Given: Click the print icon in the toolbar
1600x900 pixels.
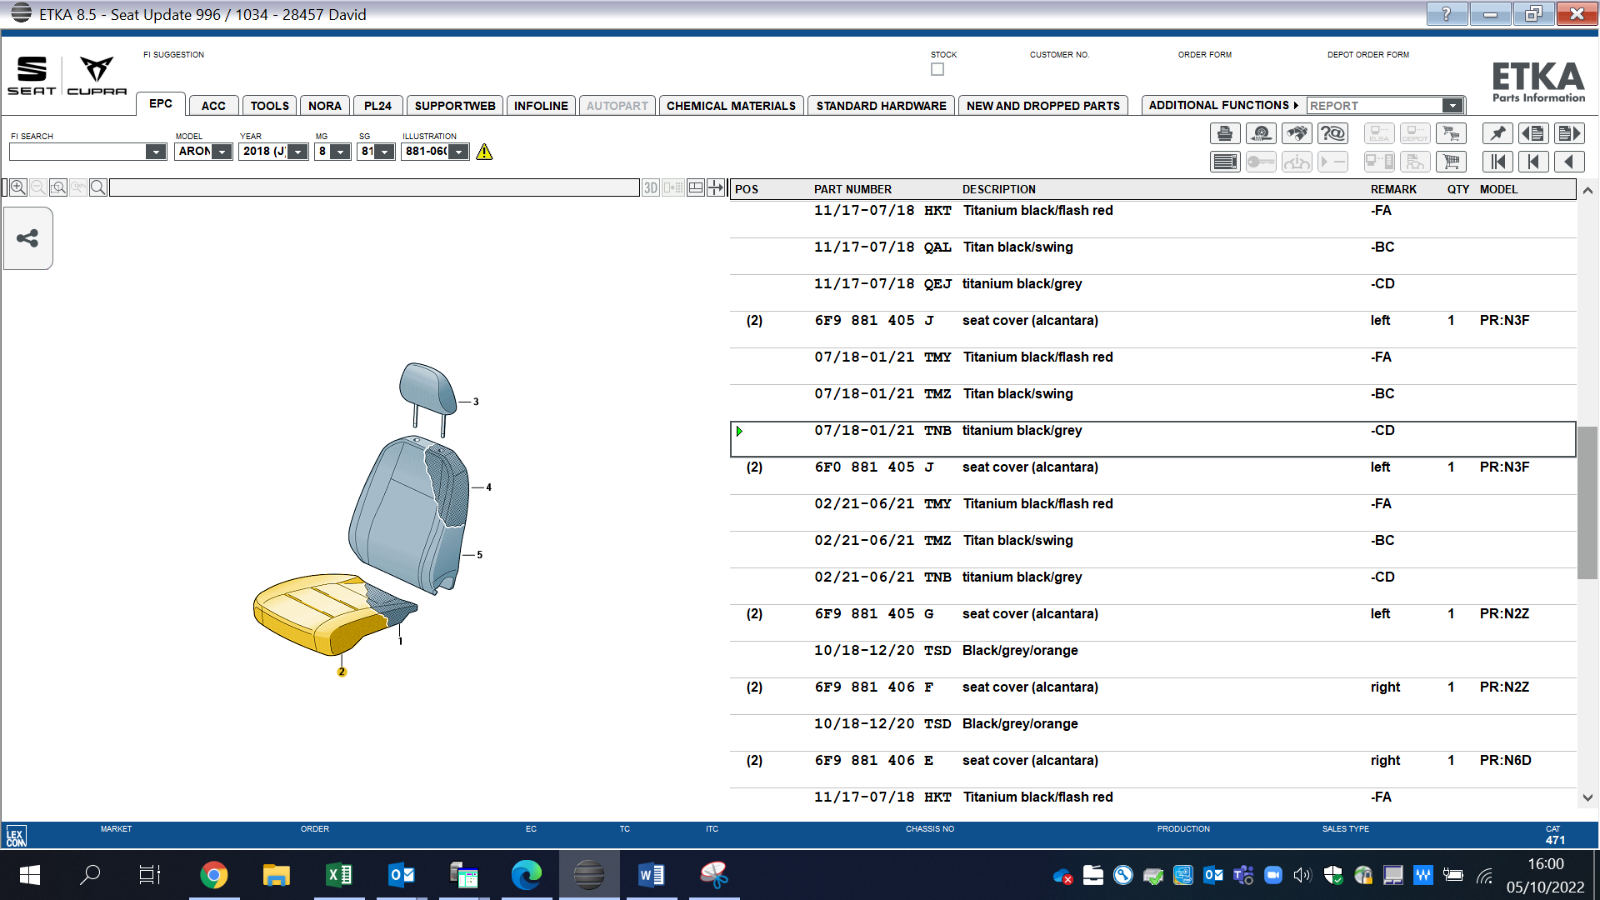Looking at the screenshot, I should click(1225, 133).
